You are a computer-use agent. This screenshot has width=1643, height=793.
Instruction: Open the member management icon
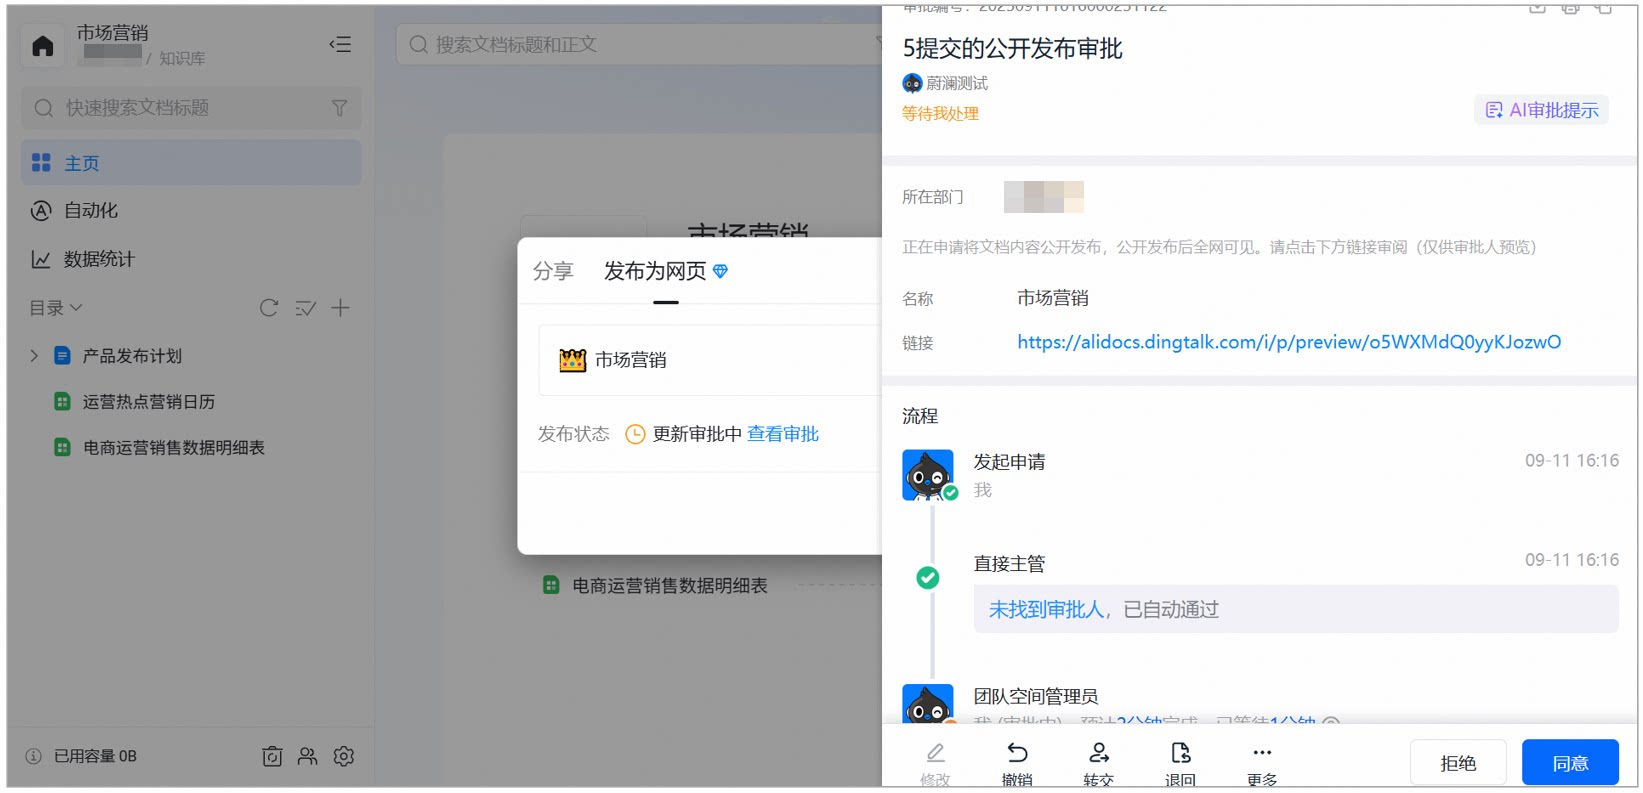pyautogui.click(x=308, y=757)
